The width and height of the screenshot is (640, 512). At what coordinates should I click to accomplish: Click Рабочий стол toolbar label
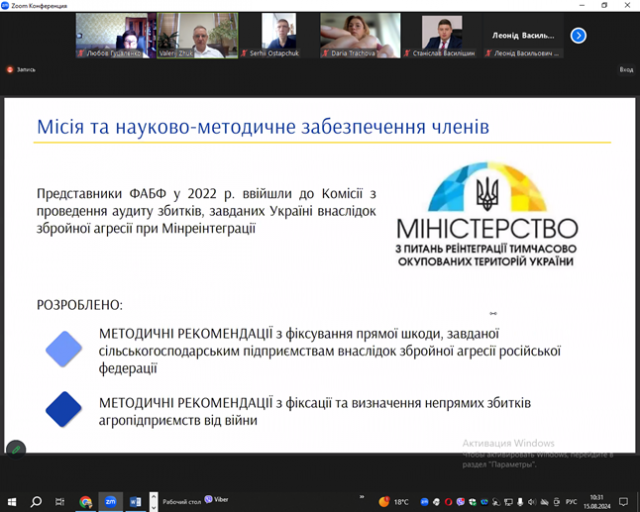point(182,502)
